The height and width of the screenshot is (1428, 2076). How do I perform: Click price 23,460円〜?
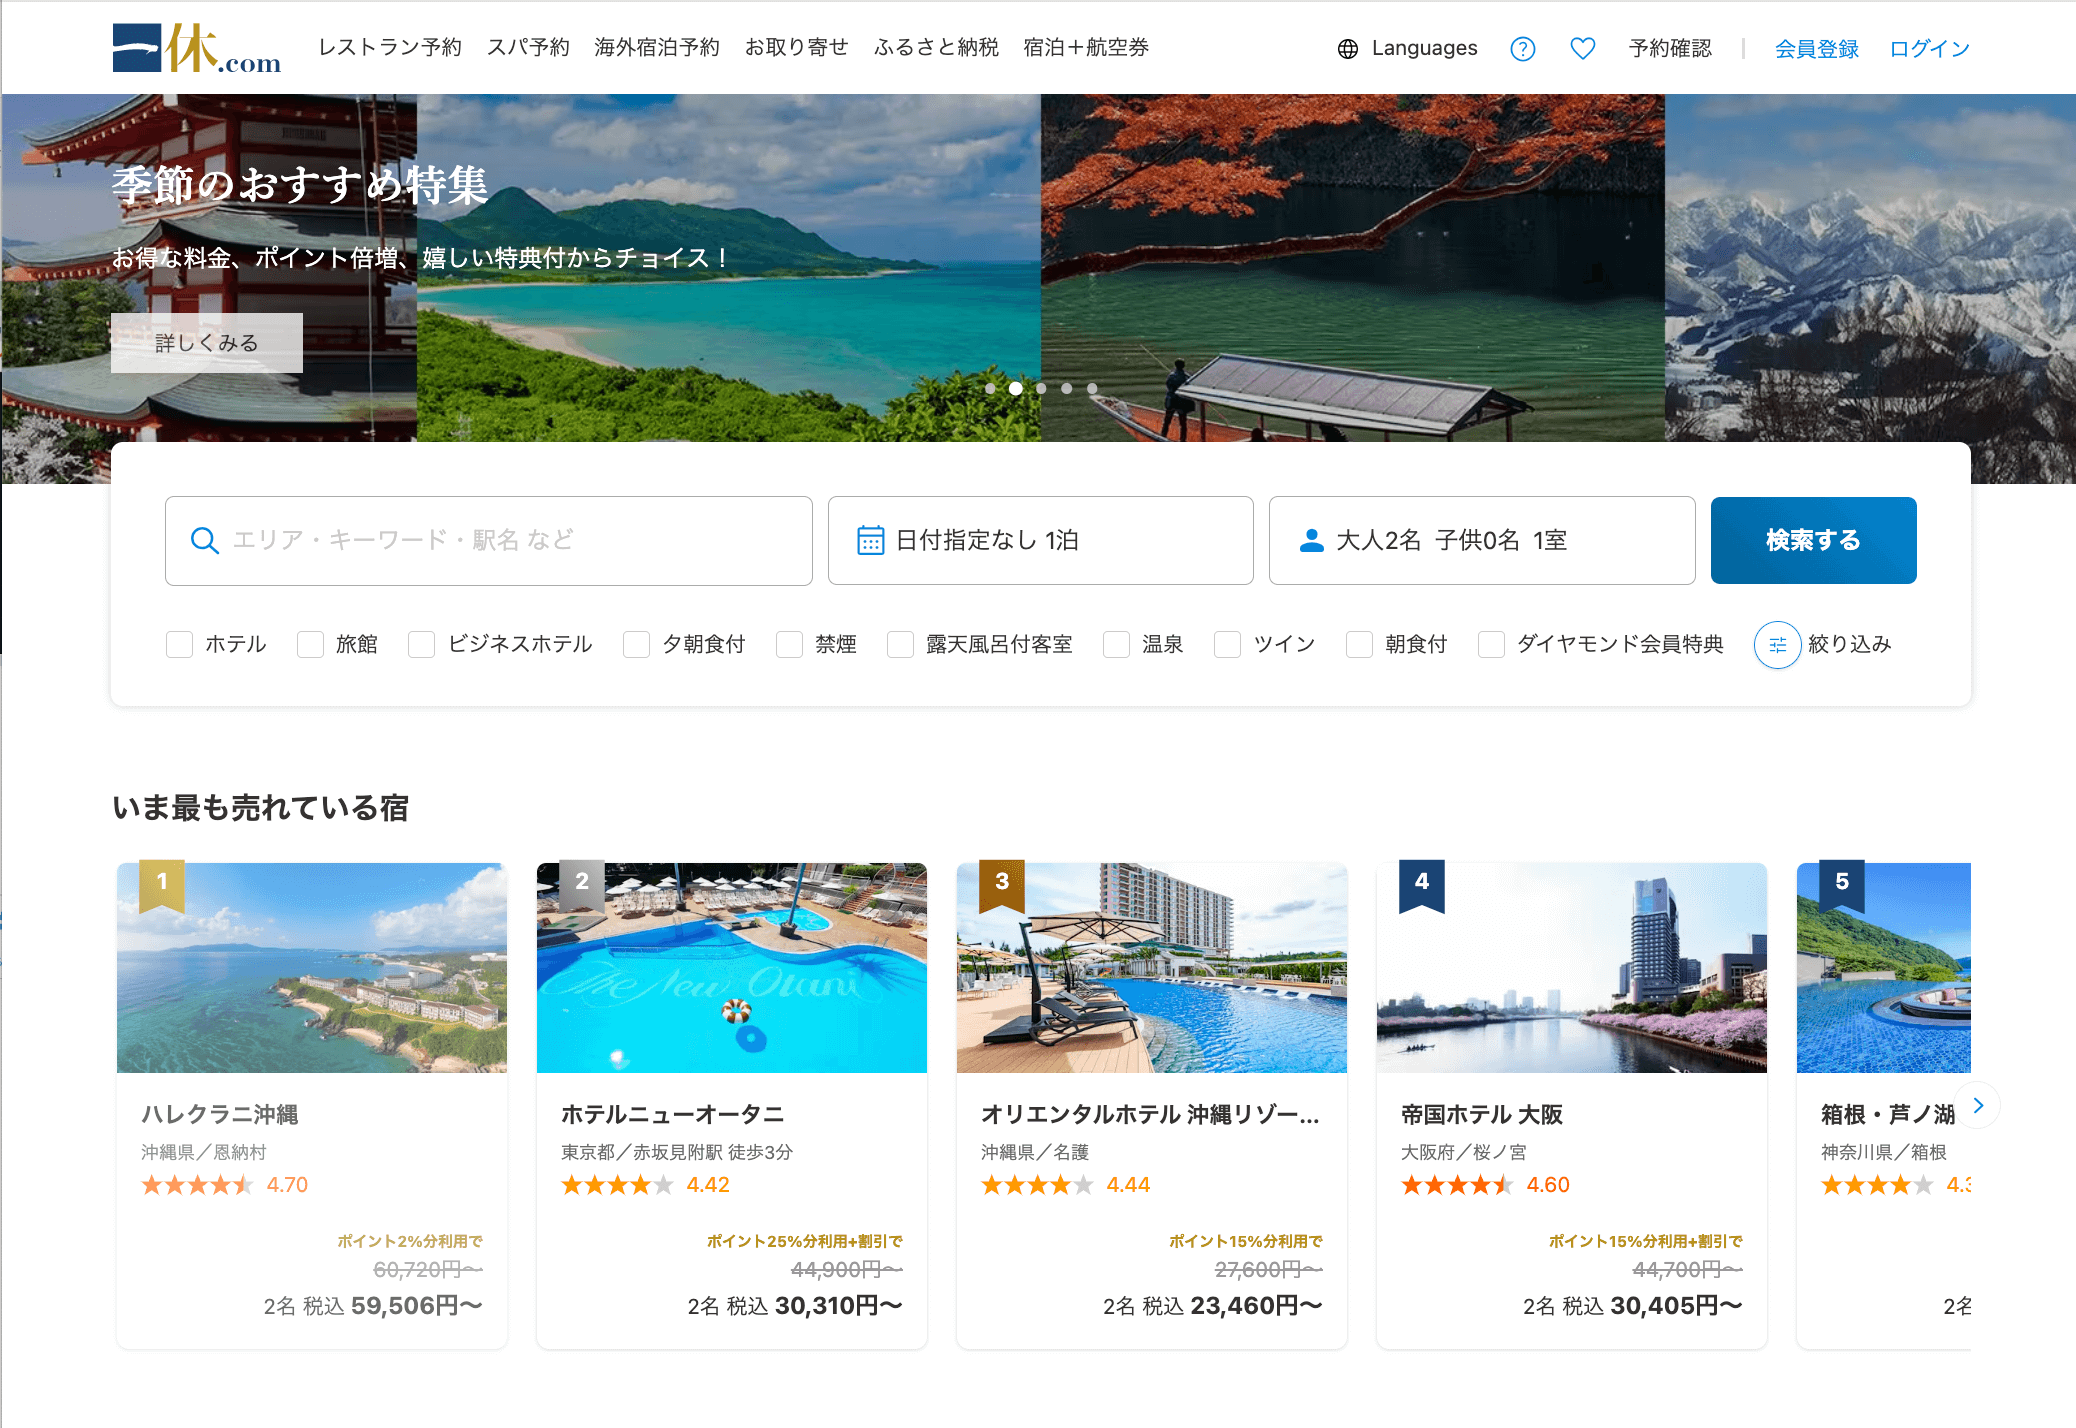point(1257,1306)
